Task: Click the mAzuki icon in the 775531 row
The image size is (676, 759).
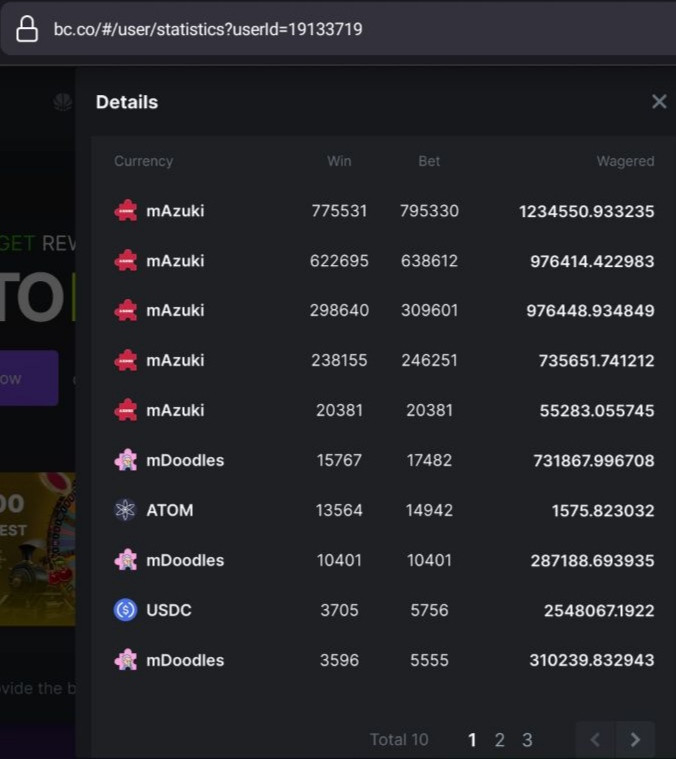Action: click(x=126, y=211)
